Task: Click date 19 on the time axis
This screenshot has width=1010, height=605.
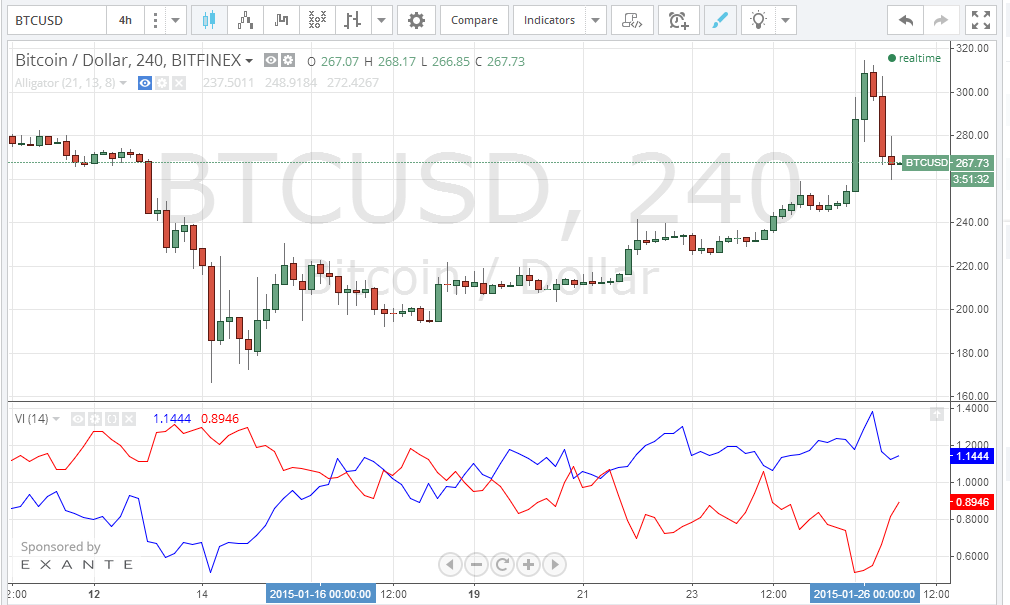Action: pyautogui.click(x=474, y=594)
